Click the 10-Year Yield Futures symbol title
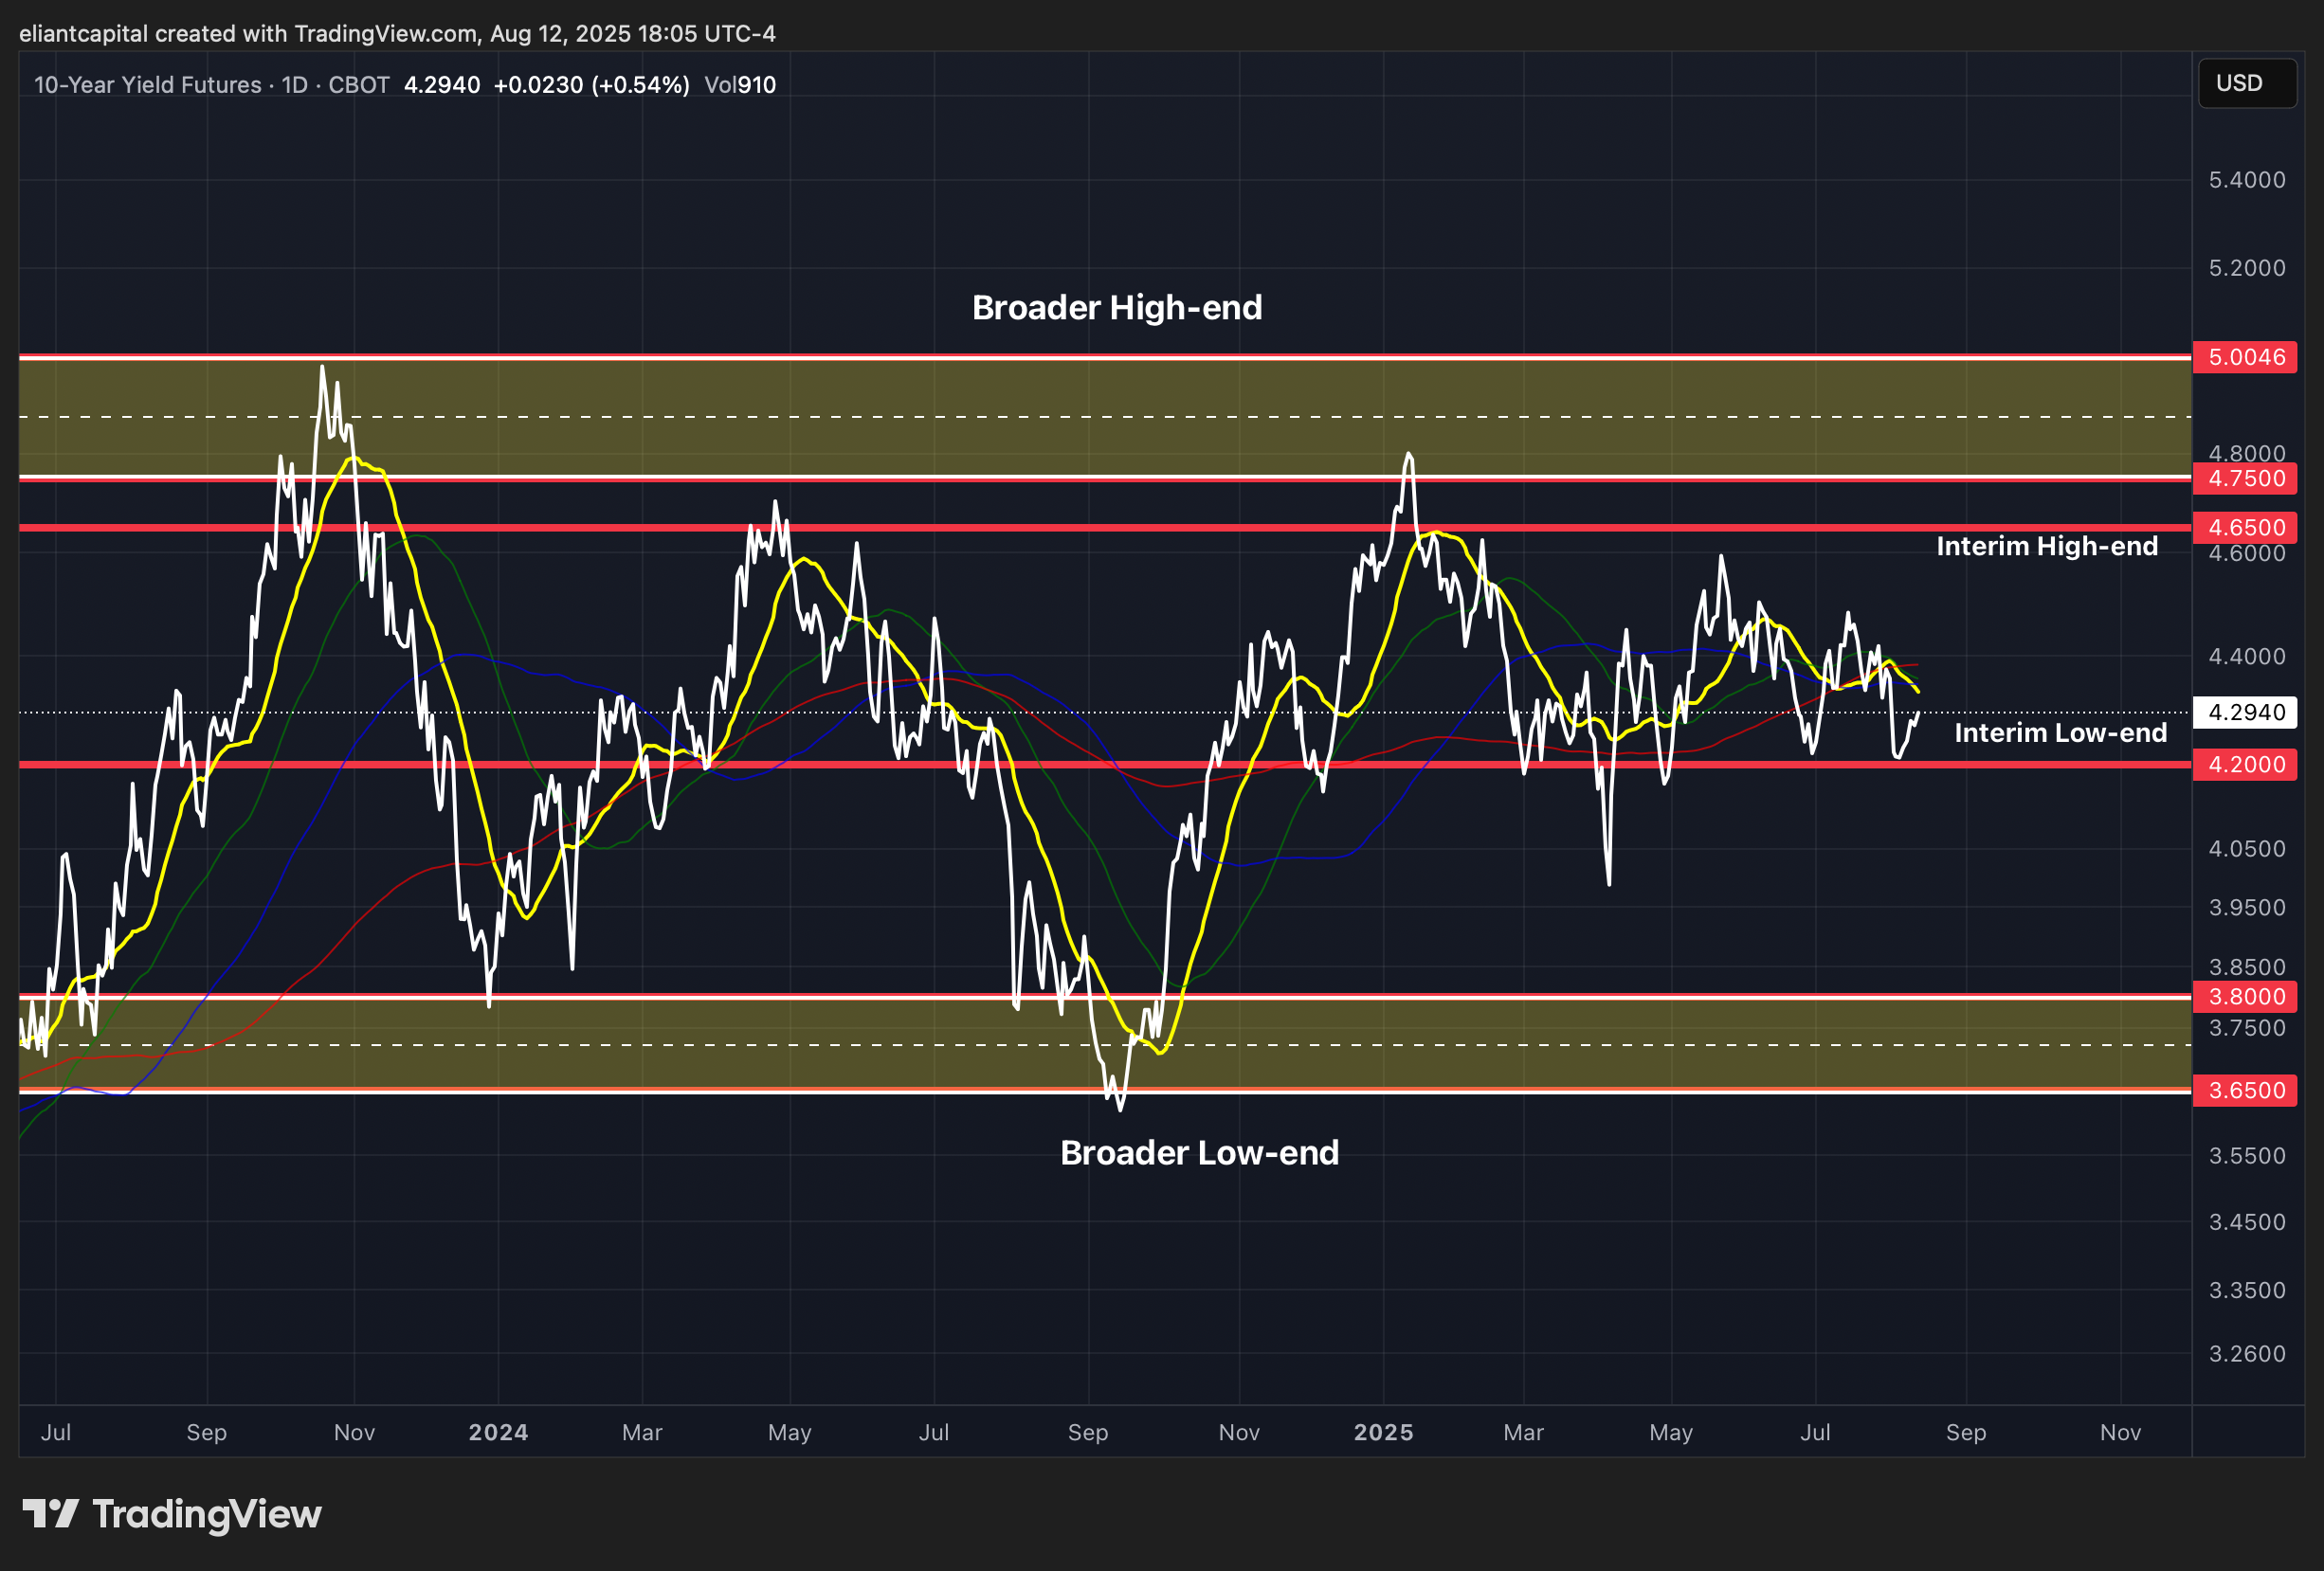2324x1571 pixels. [147, 85]
